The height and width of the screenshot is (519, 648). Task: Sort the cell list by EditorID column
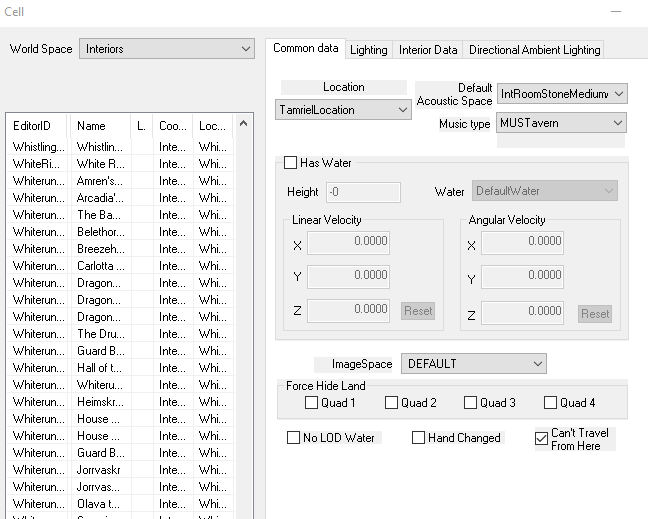coord(36,126)
